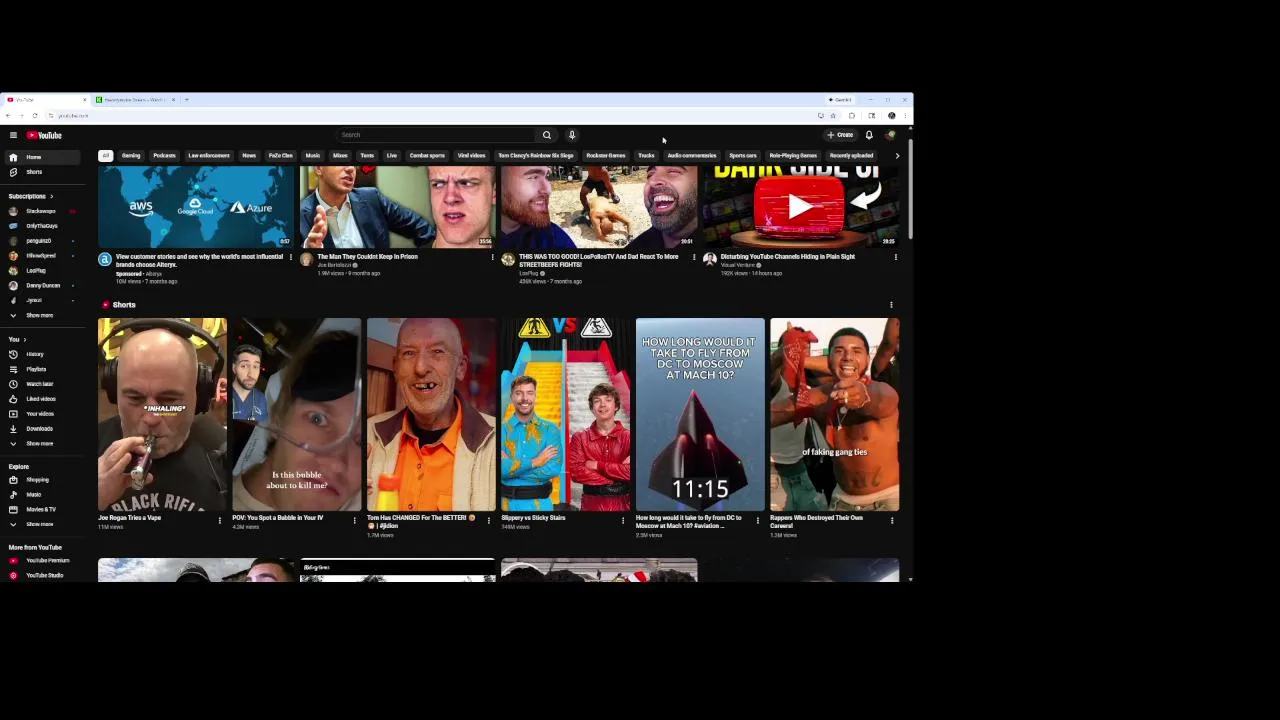Open Joe Rogan Tries a Vape short
The height and width of the screenshot is (720, 1280).
tap(162, 415)
